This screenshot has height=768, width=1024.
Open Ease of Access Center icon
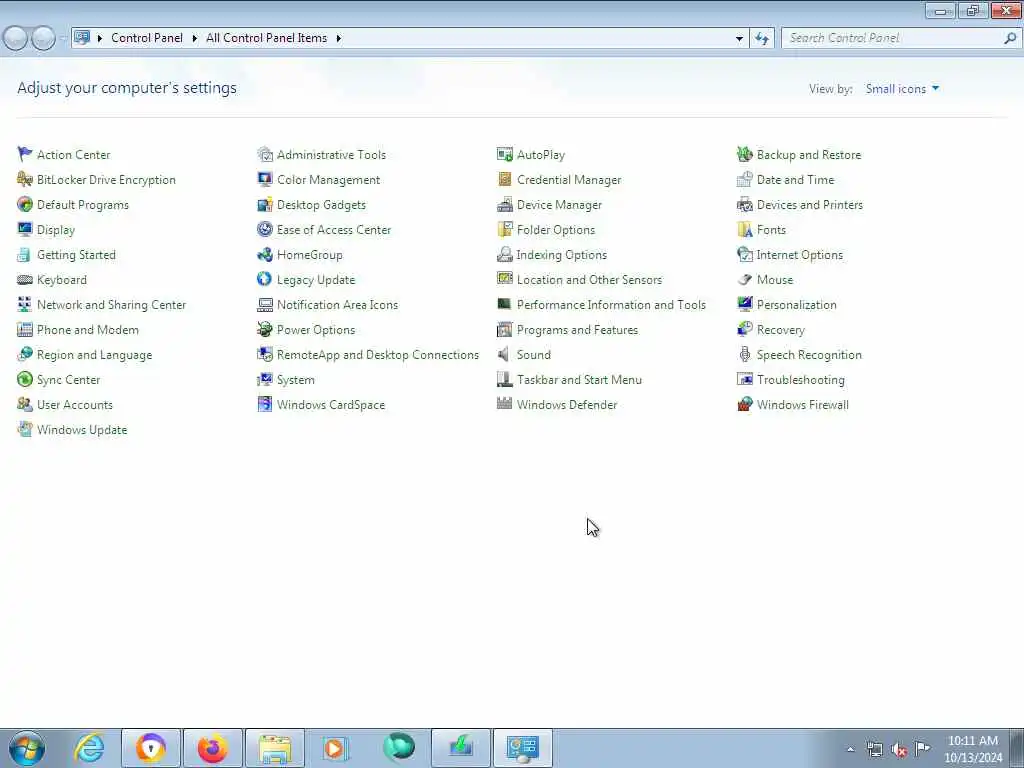click(264, 229)
